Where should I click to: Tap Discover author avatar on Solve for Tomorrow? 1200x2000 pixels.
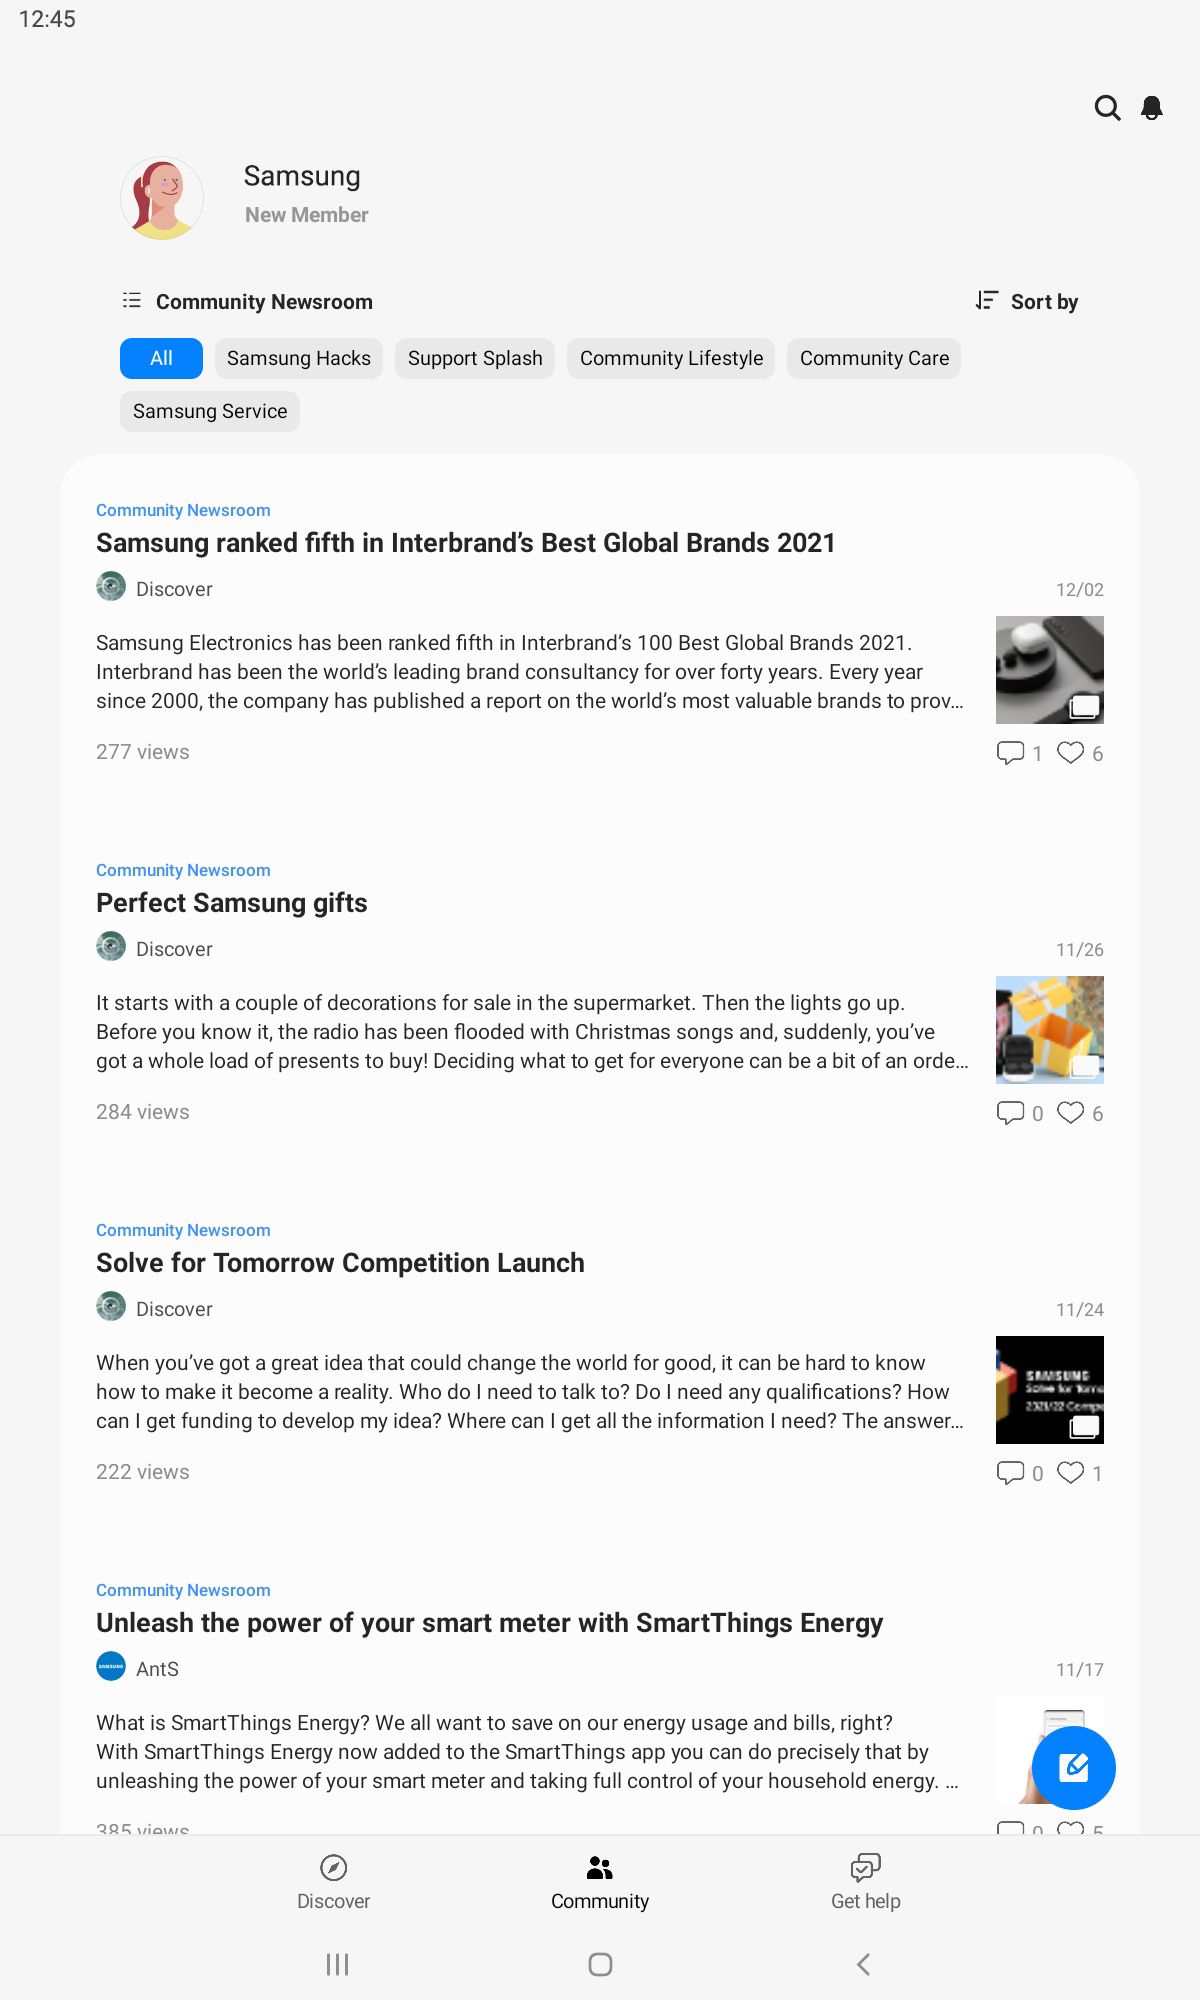tap(111, 1306)
